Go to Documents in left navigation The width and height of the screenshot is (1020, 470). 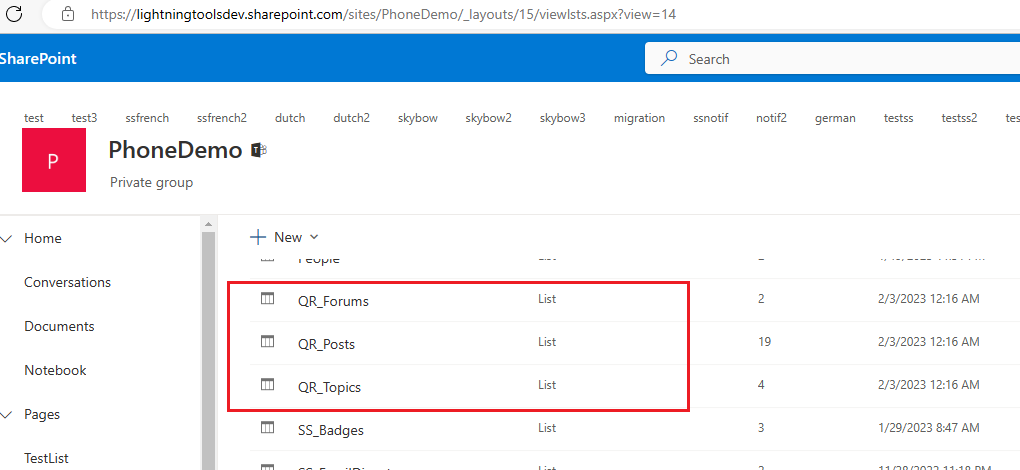pyautogui.click(x=59, y=326)
